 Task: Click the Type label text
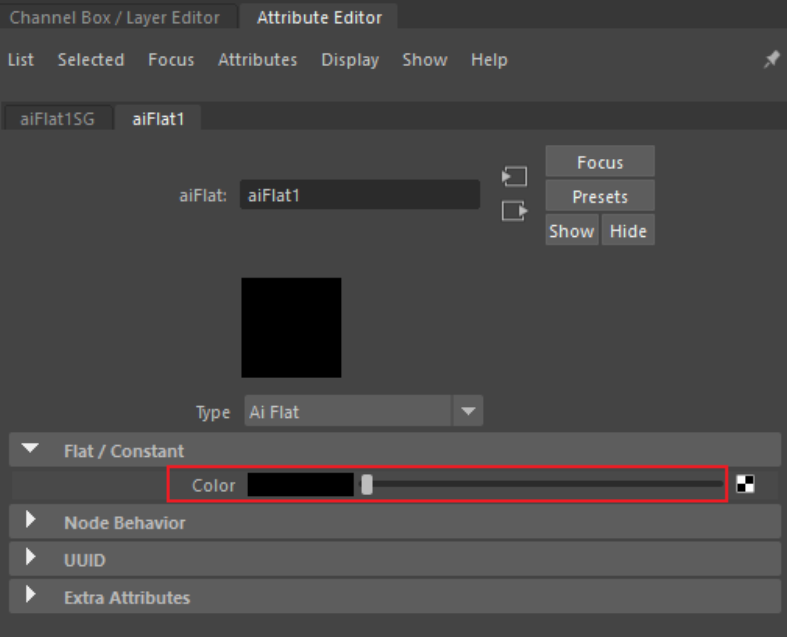coord(213,413)
